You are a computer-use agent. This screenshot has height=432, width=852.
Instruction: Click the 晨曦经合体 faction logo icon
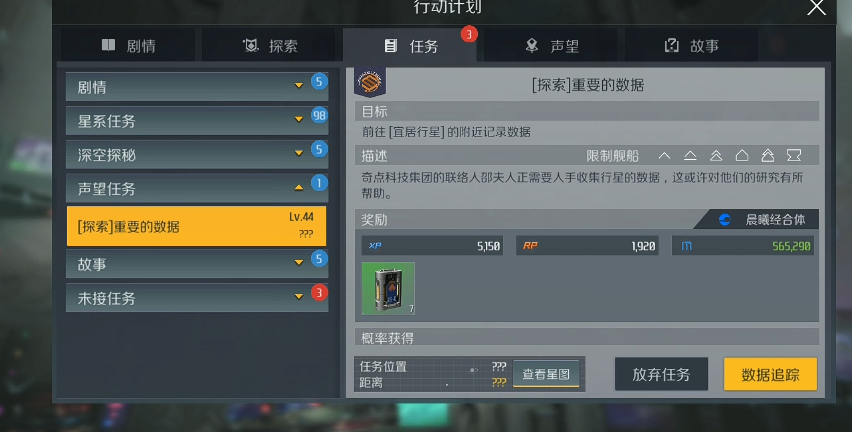click(x=724, y=220)
